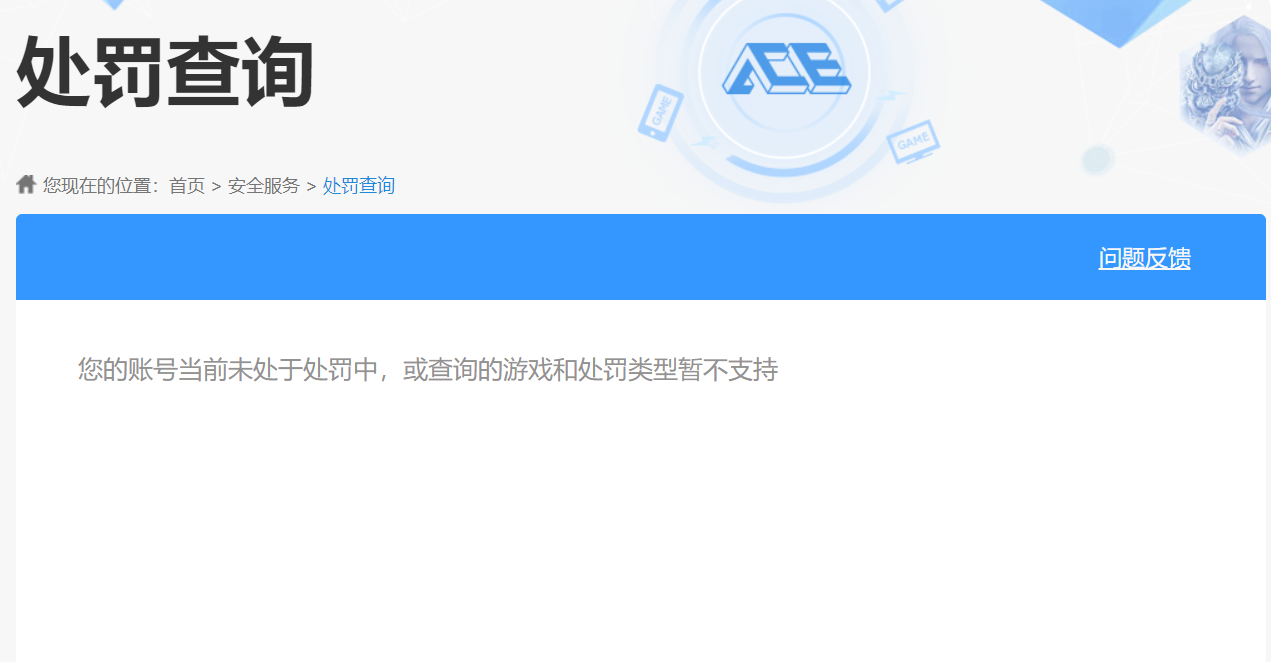The height and width of the screenshot is (662, 1271).
Task: Select the tilted GAME phone icon
Action: [661, 113]
